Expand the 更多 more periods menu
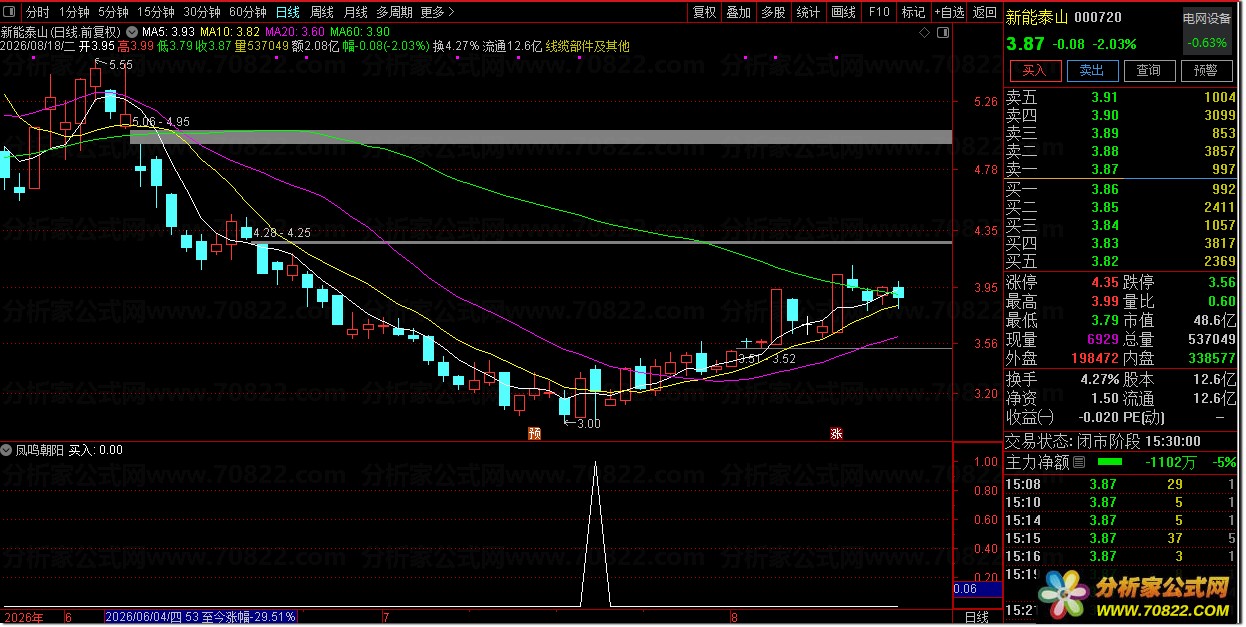 pyautogui.click(x=437, y=12)
